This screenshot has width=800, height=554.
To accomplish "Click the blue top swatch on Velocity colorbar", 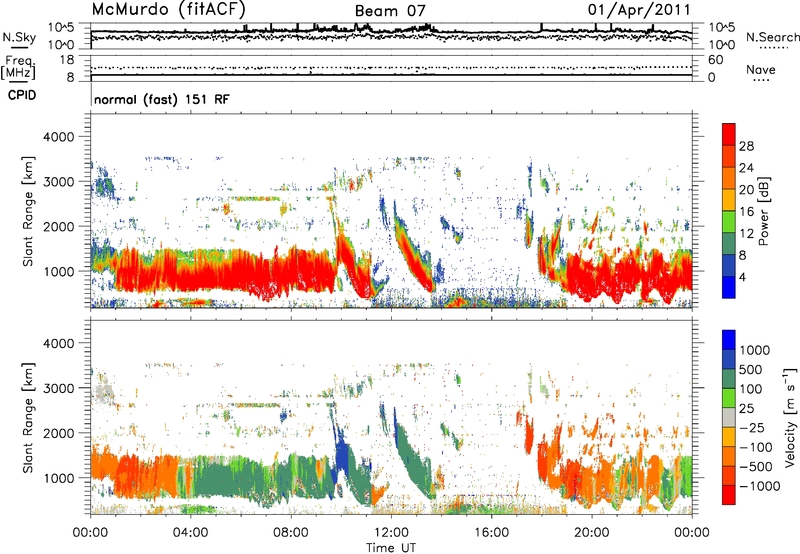I will point(729,340).
